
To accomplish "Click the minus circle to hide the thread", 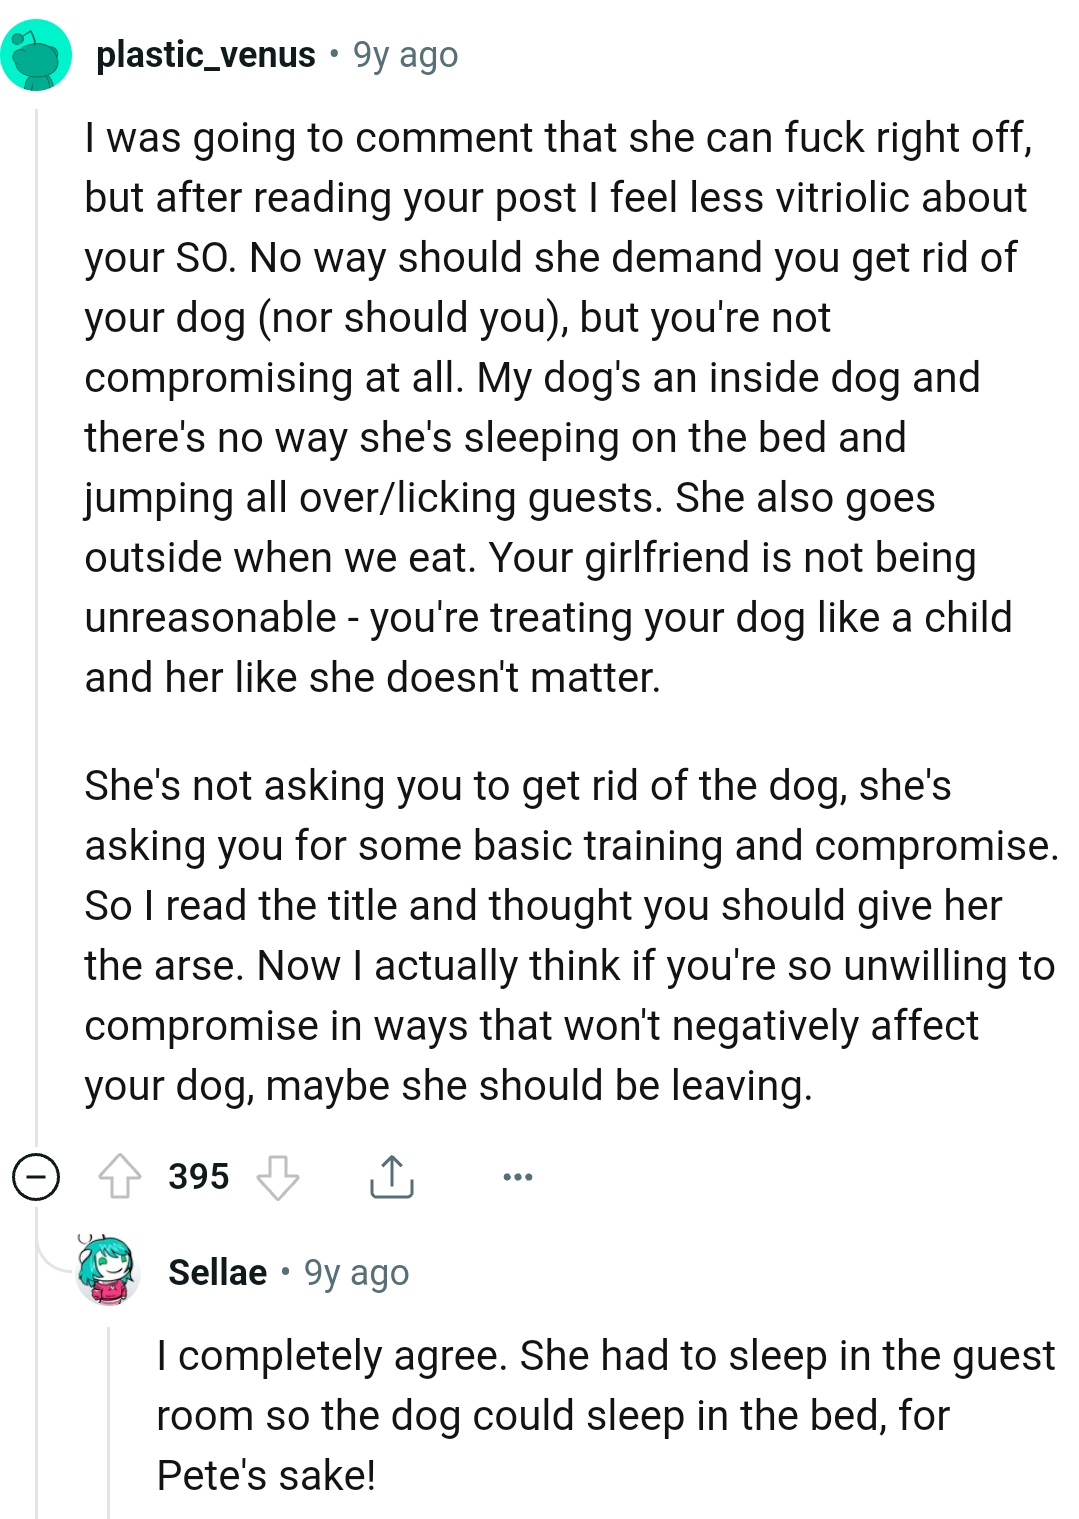I will pyautogui.click(x=36, y=1176).
